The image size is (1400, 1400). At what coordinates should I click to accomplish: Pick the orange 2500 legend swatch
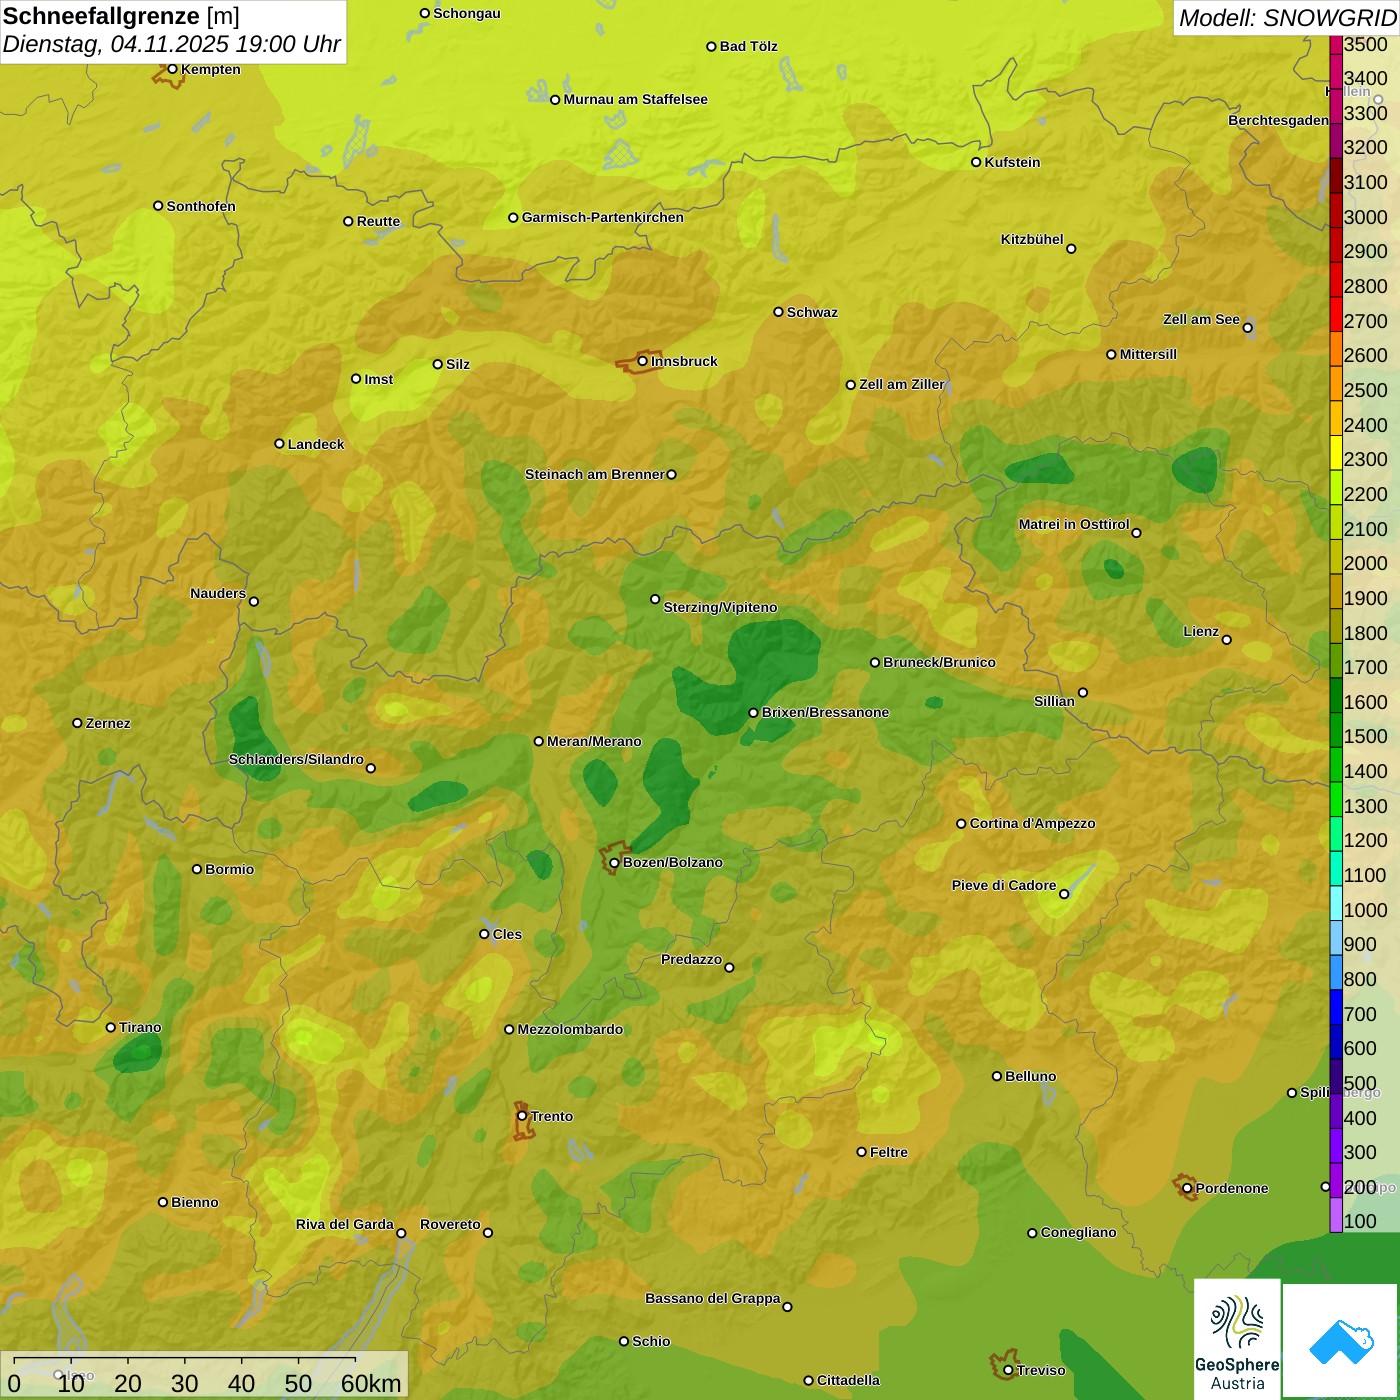(x=1336, y=383)
